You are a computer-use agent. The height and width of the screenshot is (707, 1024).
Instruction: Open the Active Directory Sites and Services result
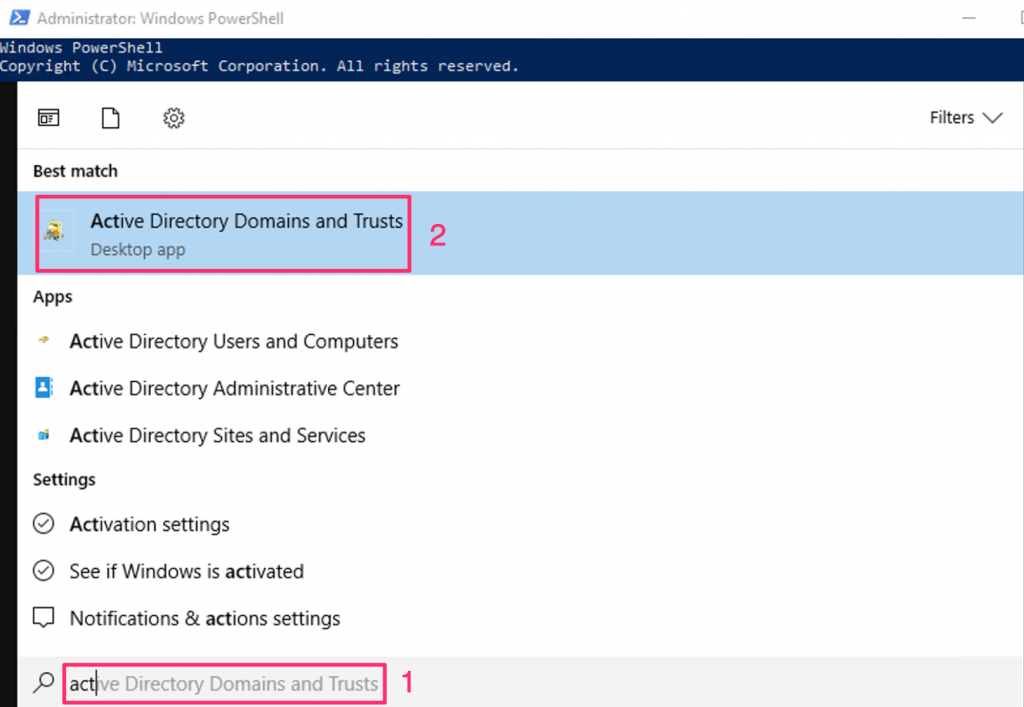click(x=217, y=435)
